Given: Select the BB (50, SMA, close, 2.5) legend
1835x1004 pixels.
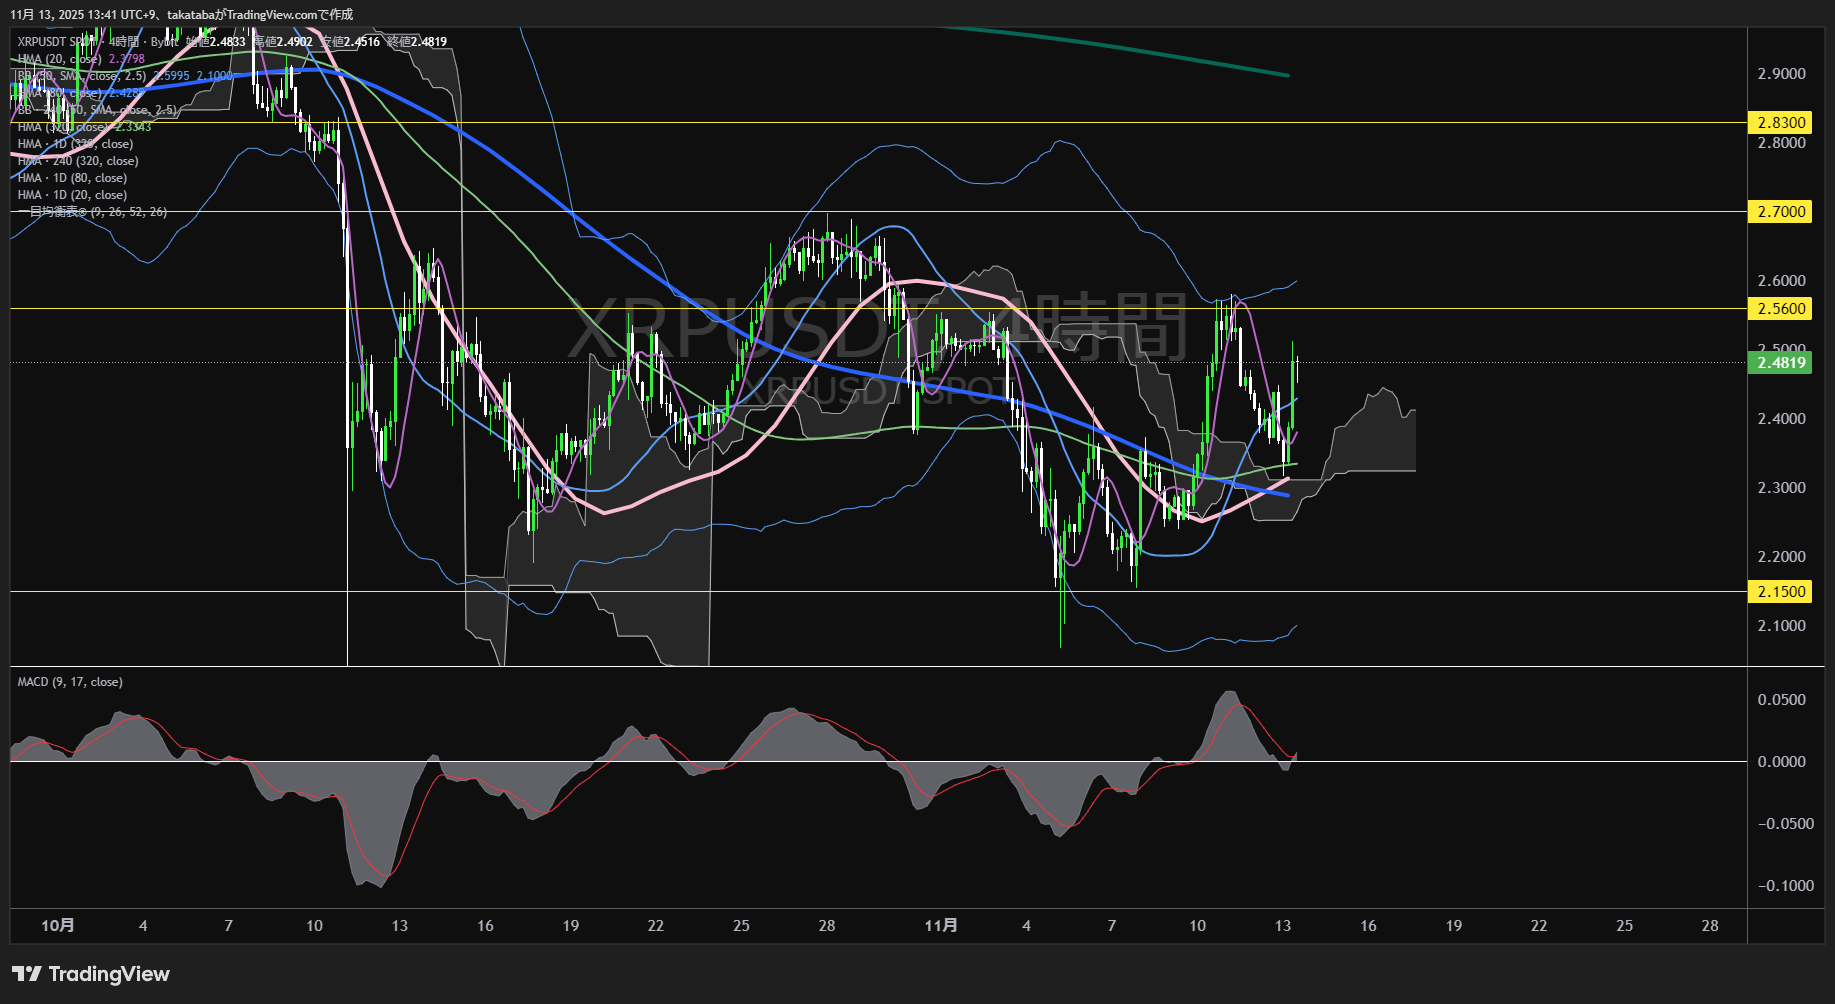Looking at the screenshot, I should click(82, 76).
